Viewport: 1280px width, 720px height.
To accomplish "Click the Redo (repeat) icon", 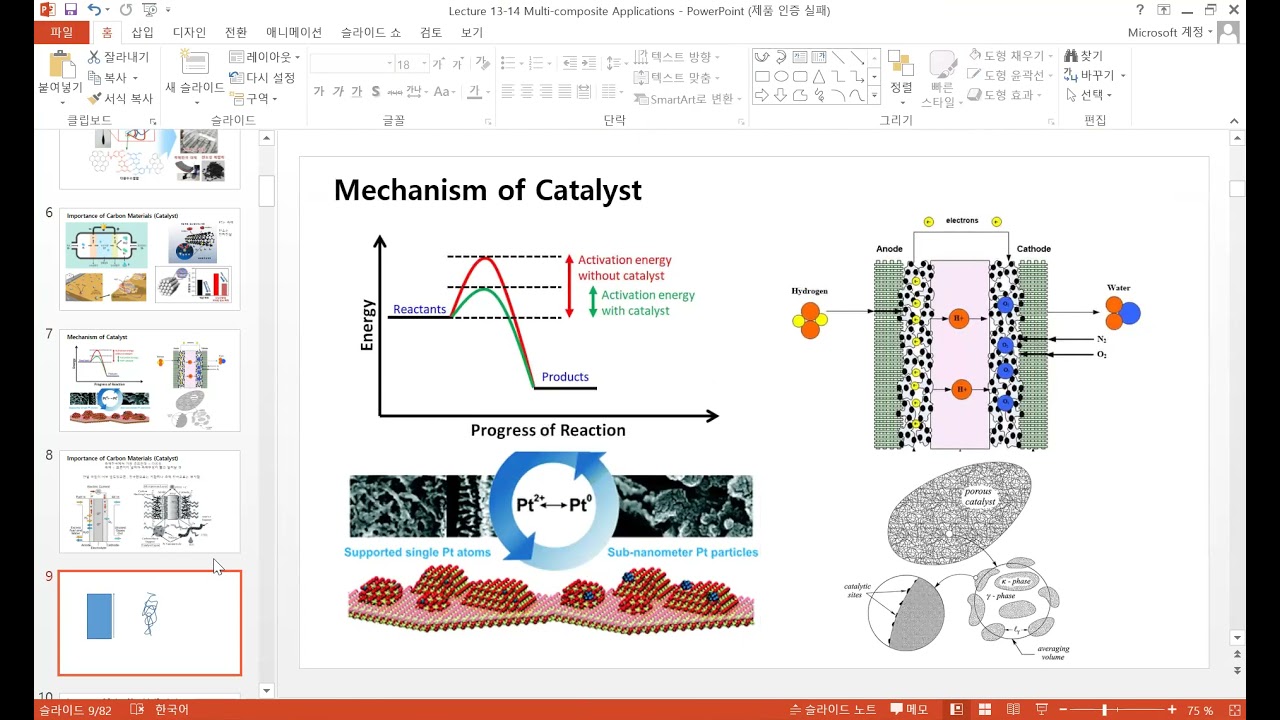I will click(127, 10).
